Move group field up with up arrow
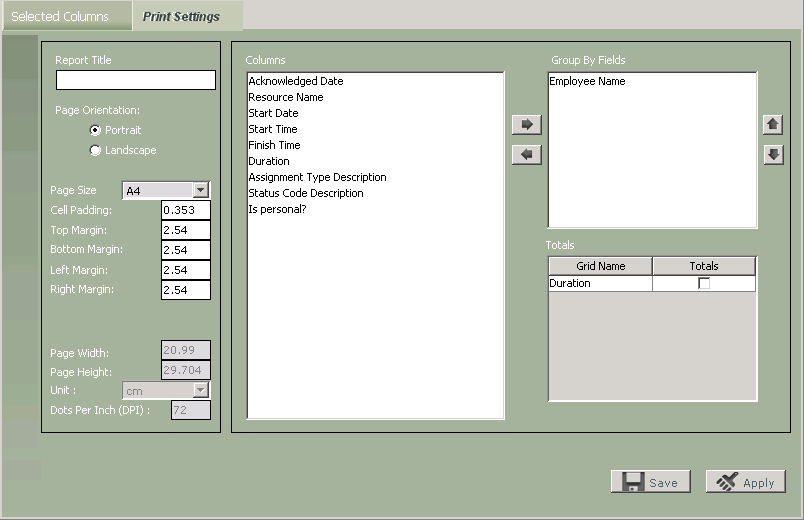Screen dimensions: 804x520 point(773,125)
